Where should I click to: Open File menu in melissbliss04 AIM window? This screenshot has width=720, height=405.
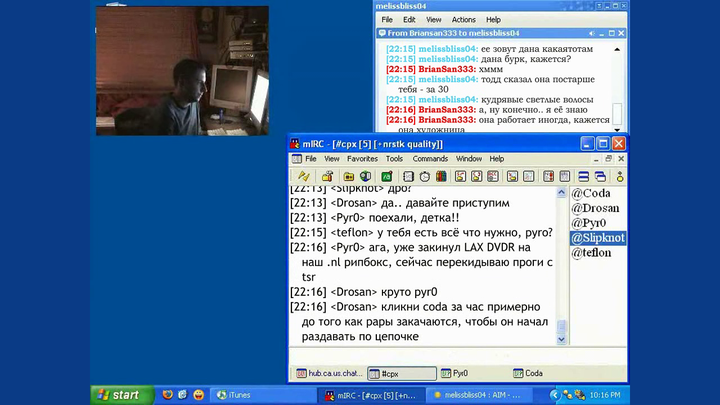tap(387, 20)
